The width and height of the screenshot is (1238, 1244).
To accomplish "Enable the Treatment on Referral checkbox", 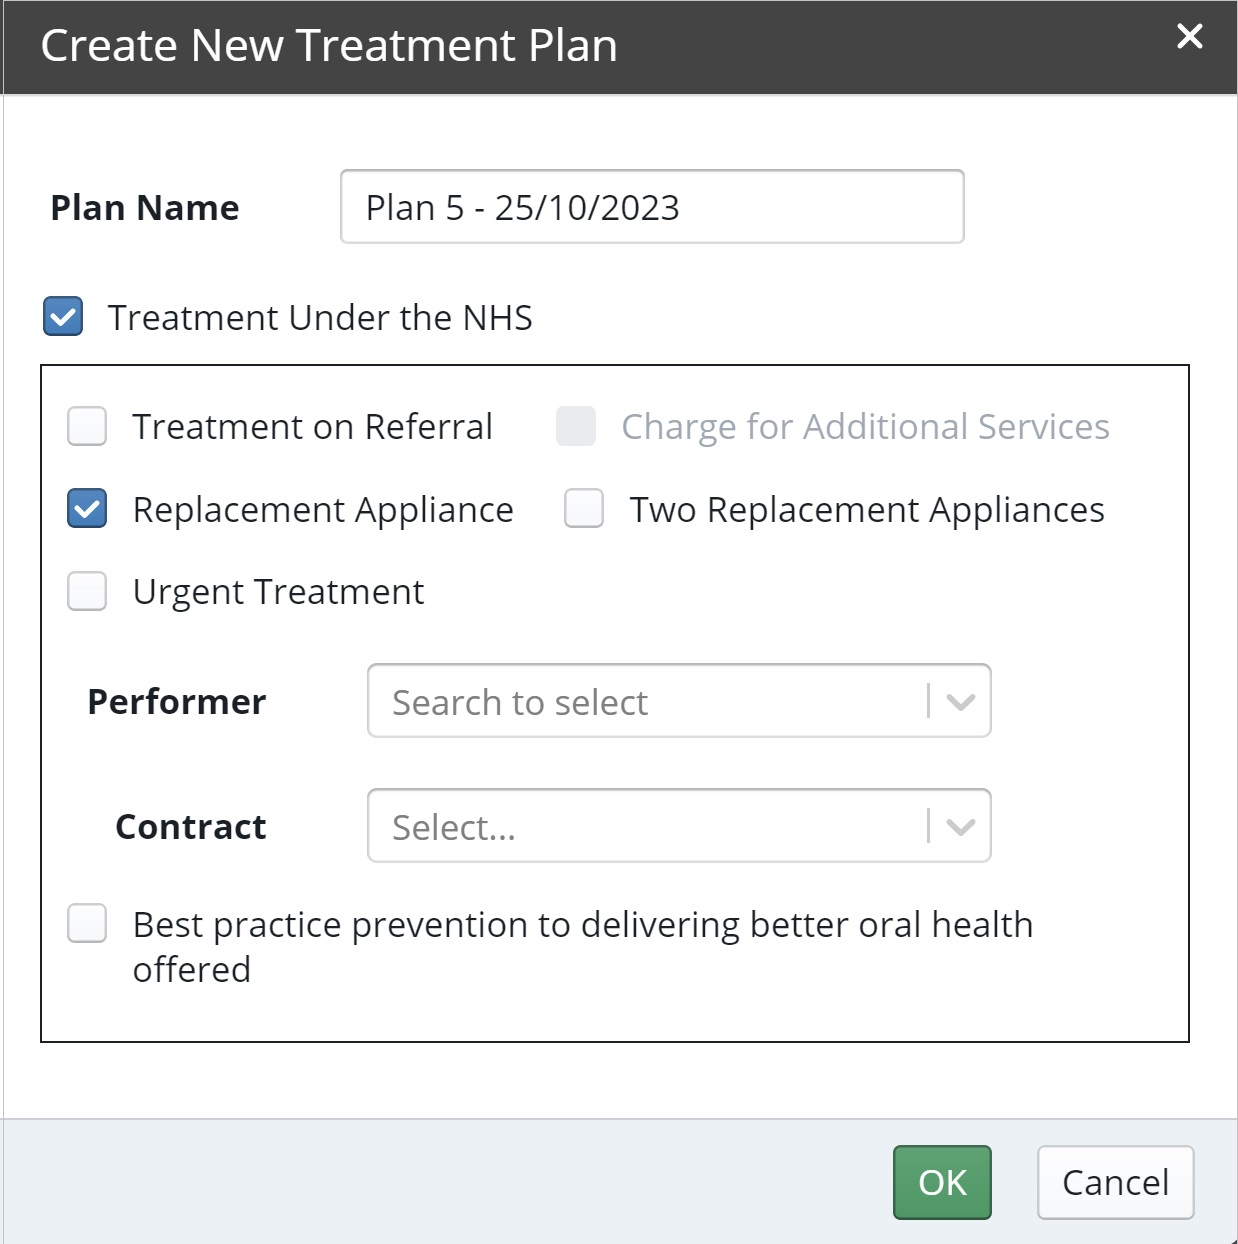I will (87, 426).
